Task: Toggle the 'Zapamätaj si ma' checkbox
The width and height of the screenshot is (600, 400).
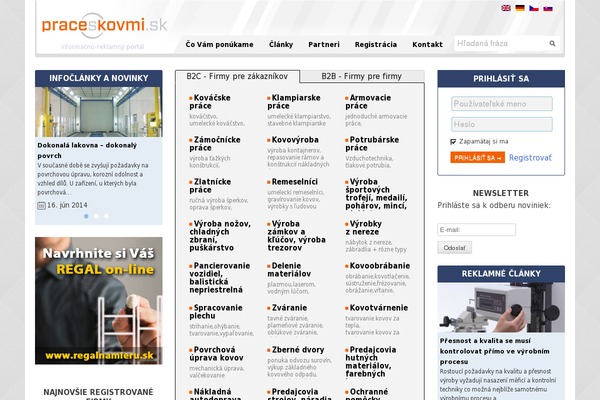Action: tap(453, 142)
